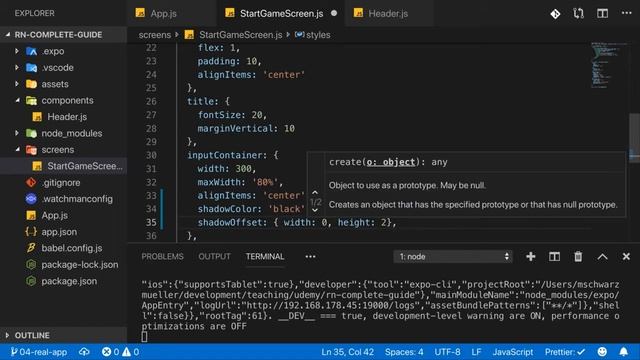
Task: Click line number 35 in gutter
Action: 151,222
